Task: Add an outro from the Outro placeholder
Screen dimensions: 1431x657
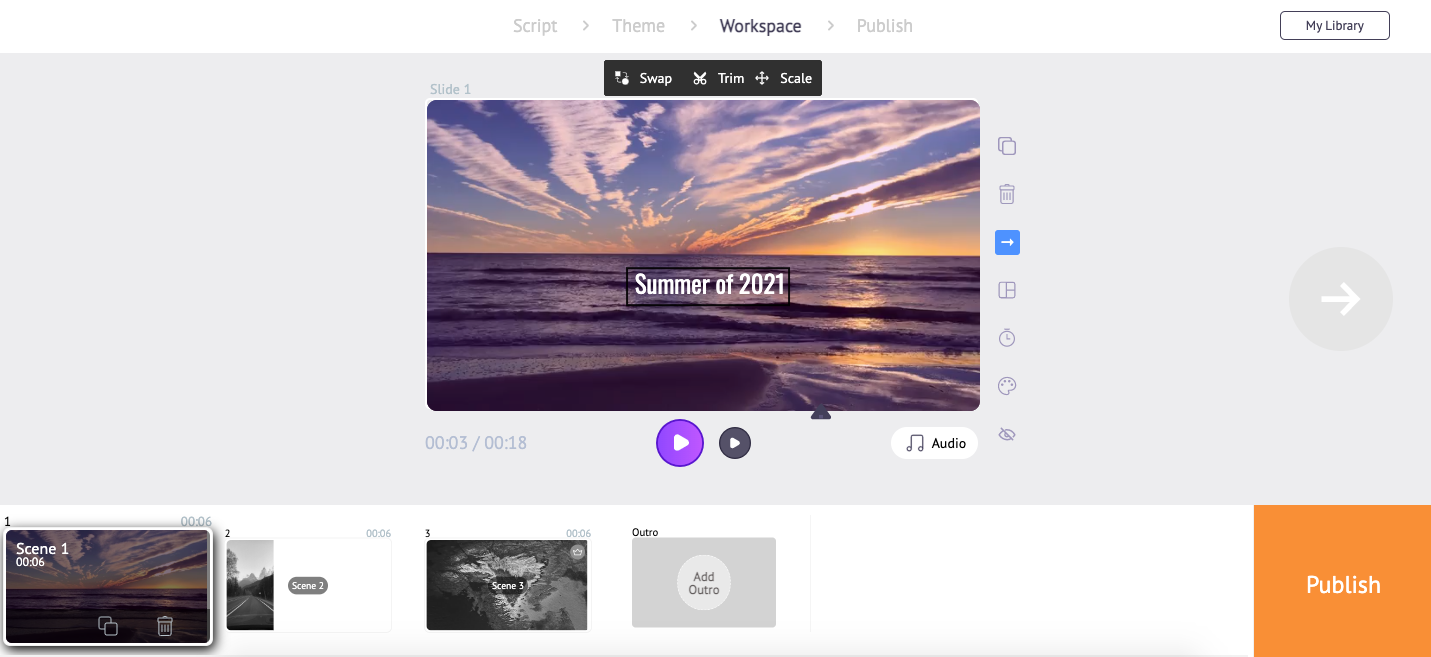Action: (703, 583)
